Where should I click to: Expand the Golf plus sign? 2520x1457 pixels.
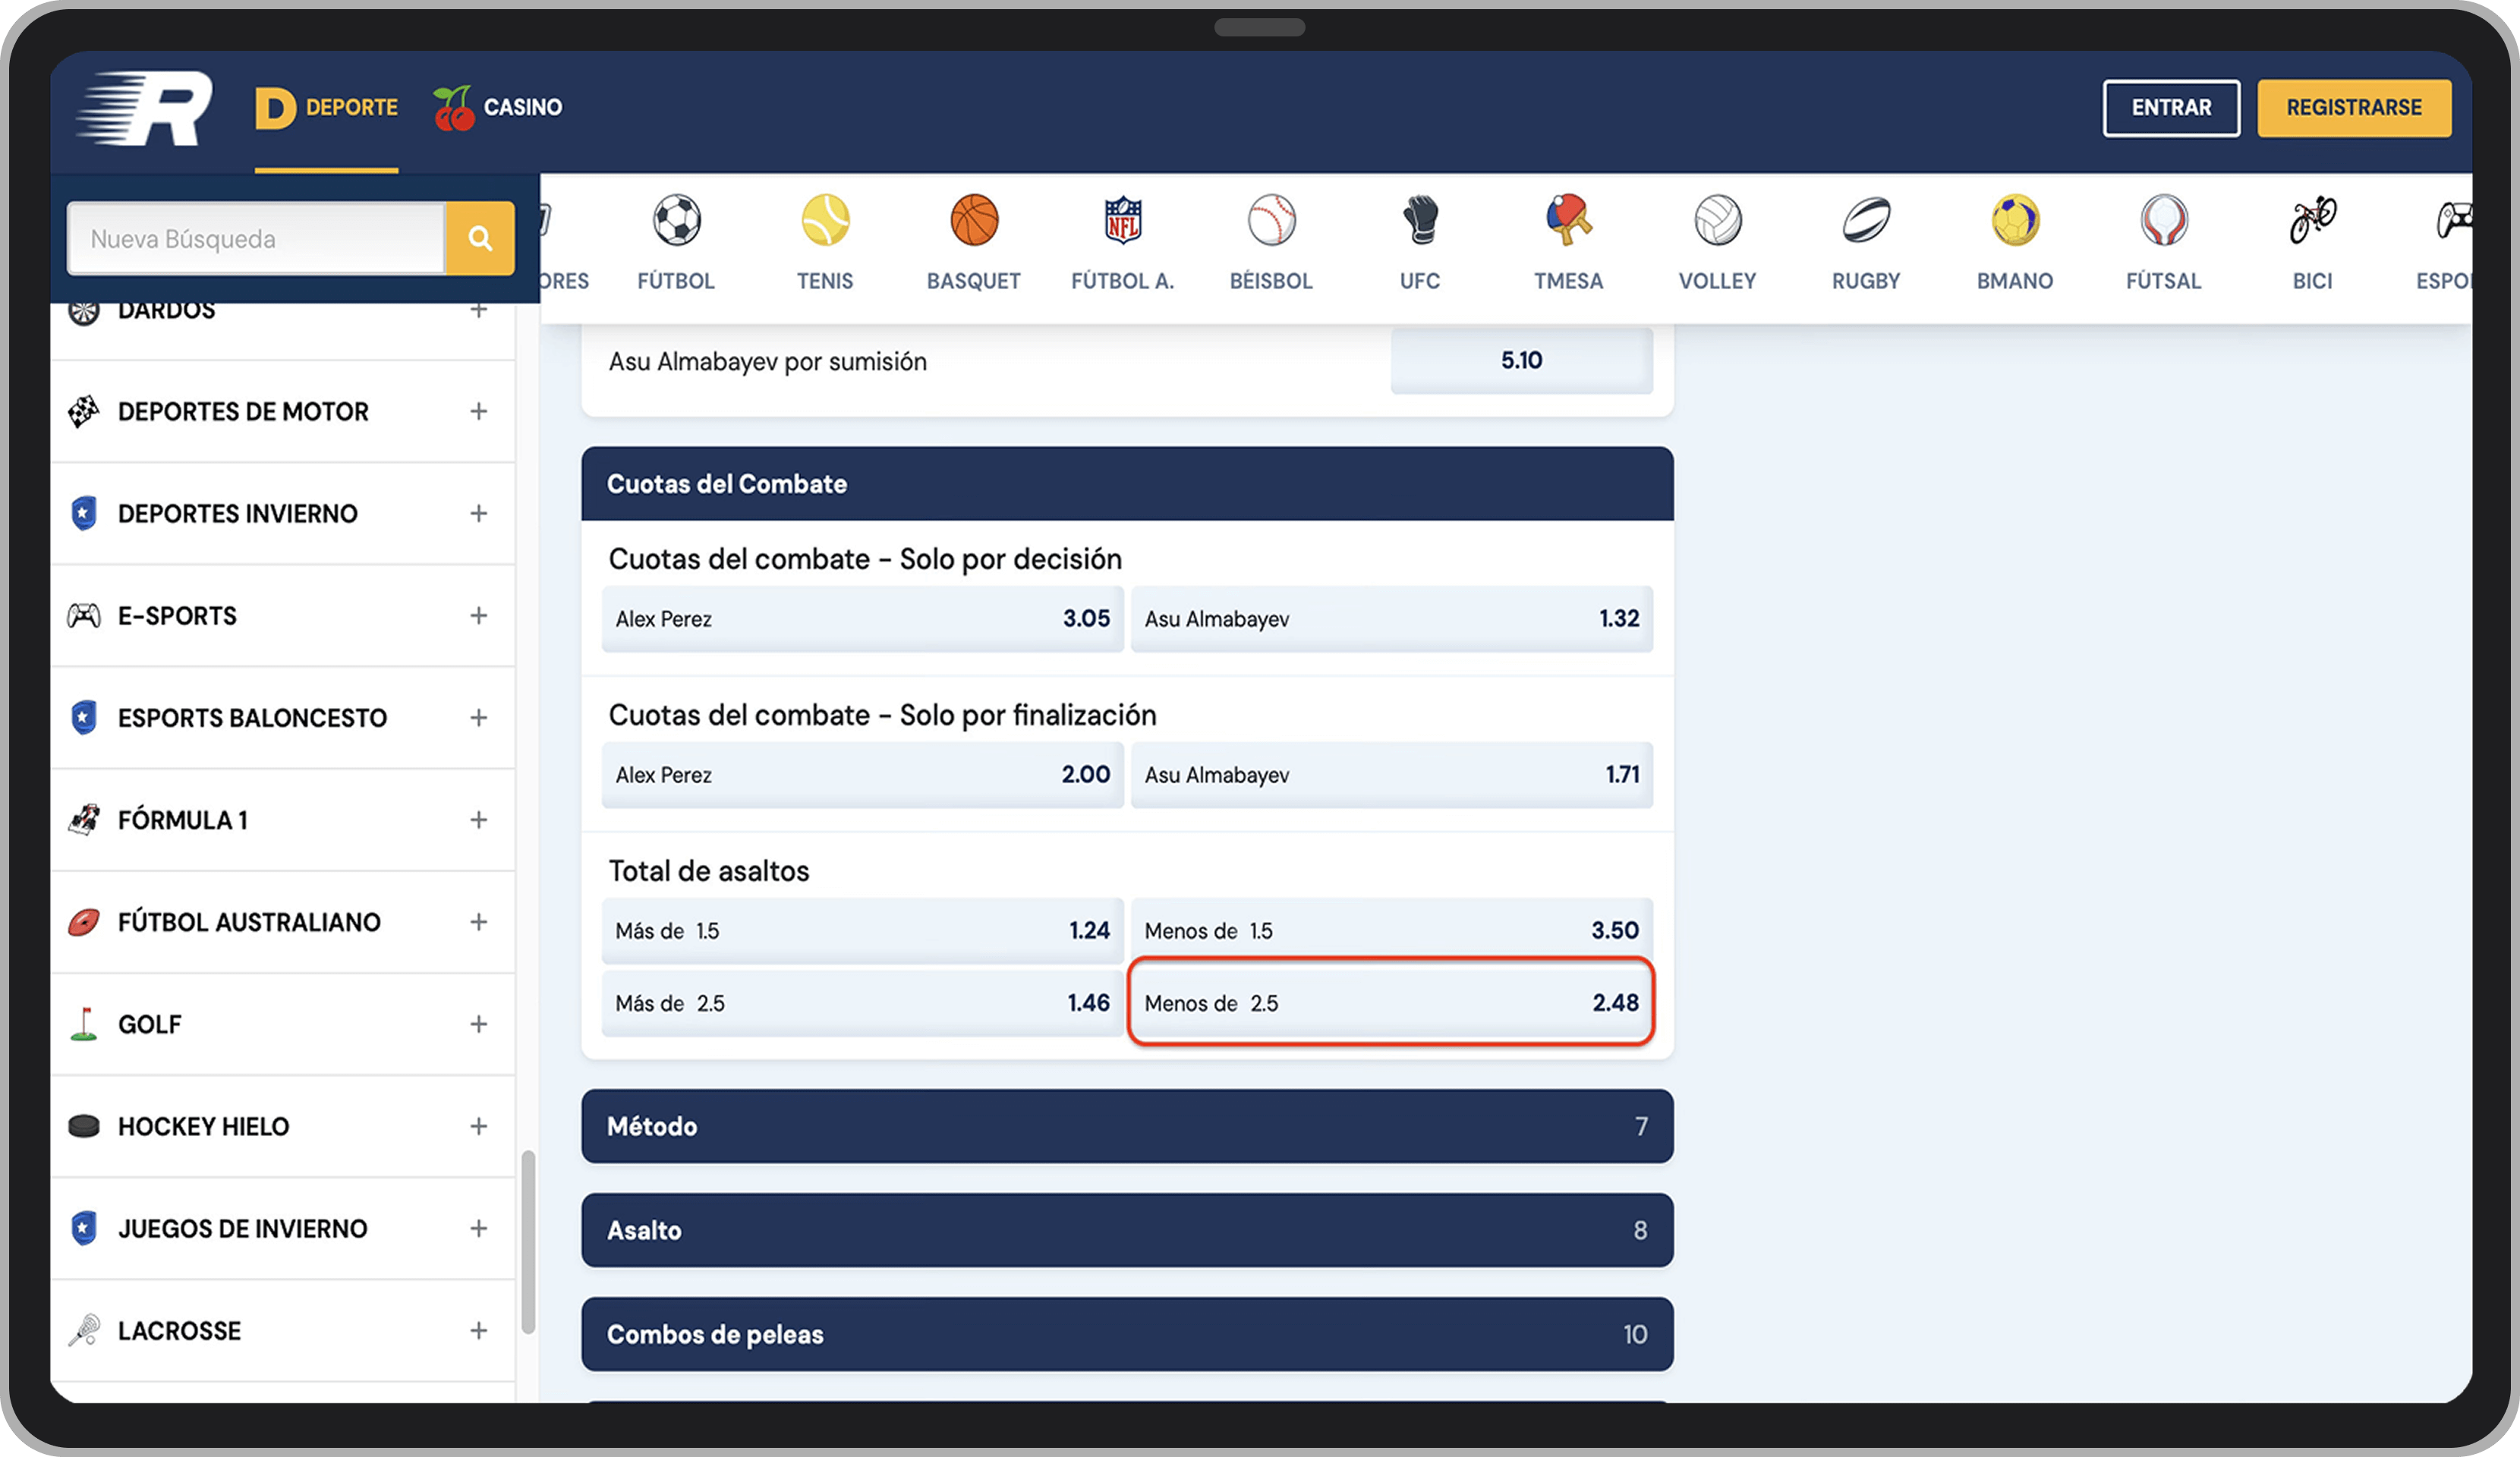pyautogui.click(x=479, y=1023)
